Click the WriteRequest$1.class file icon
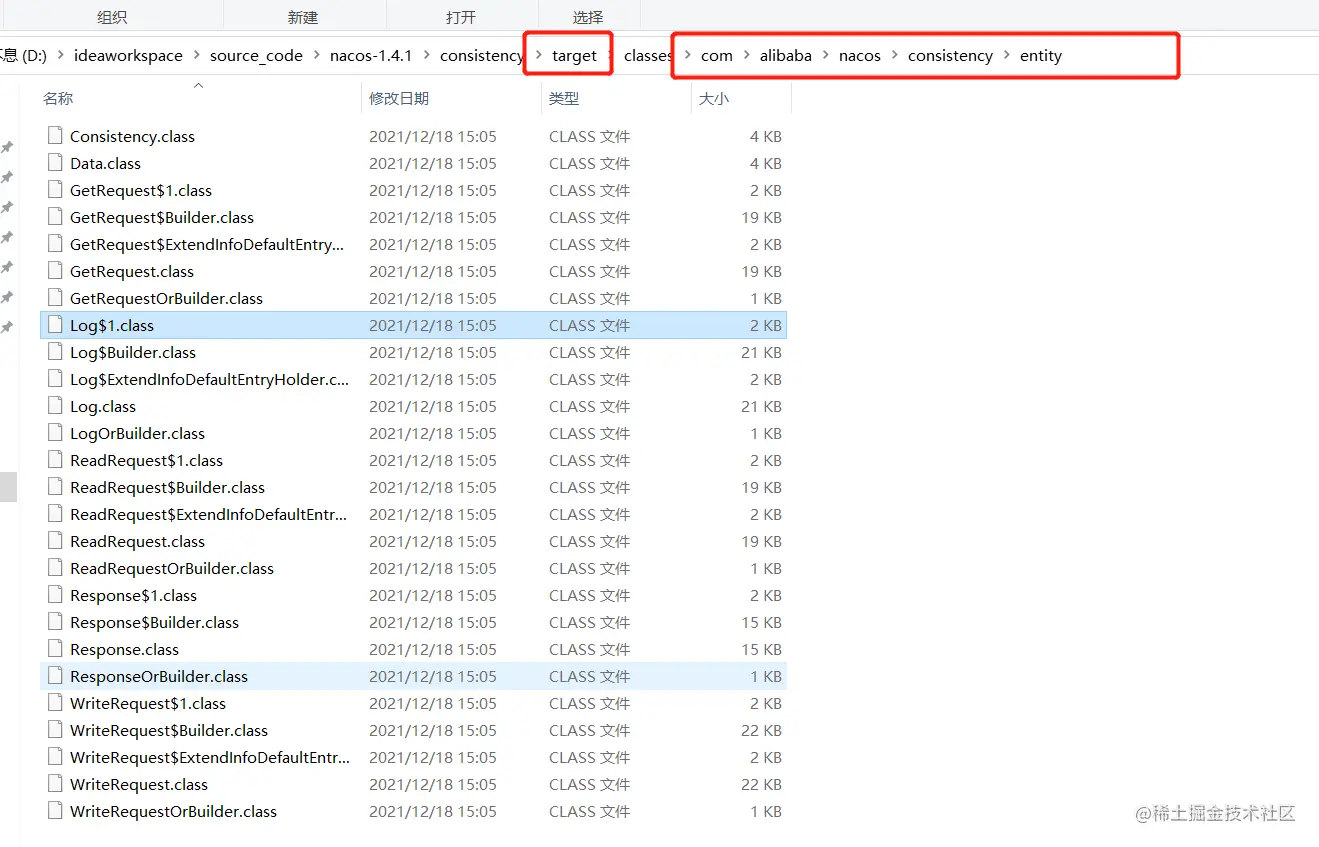1319x847 pixels. click(x=55, y=703)
